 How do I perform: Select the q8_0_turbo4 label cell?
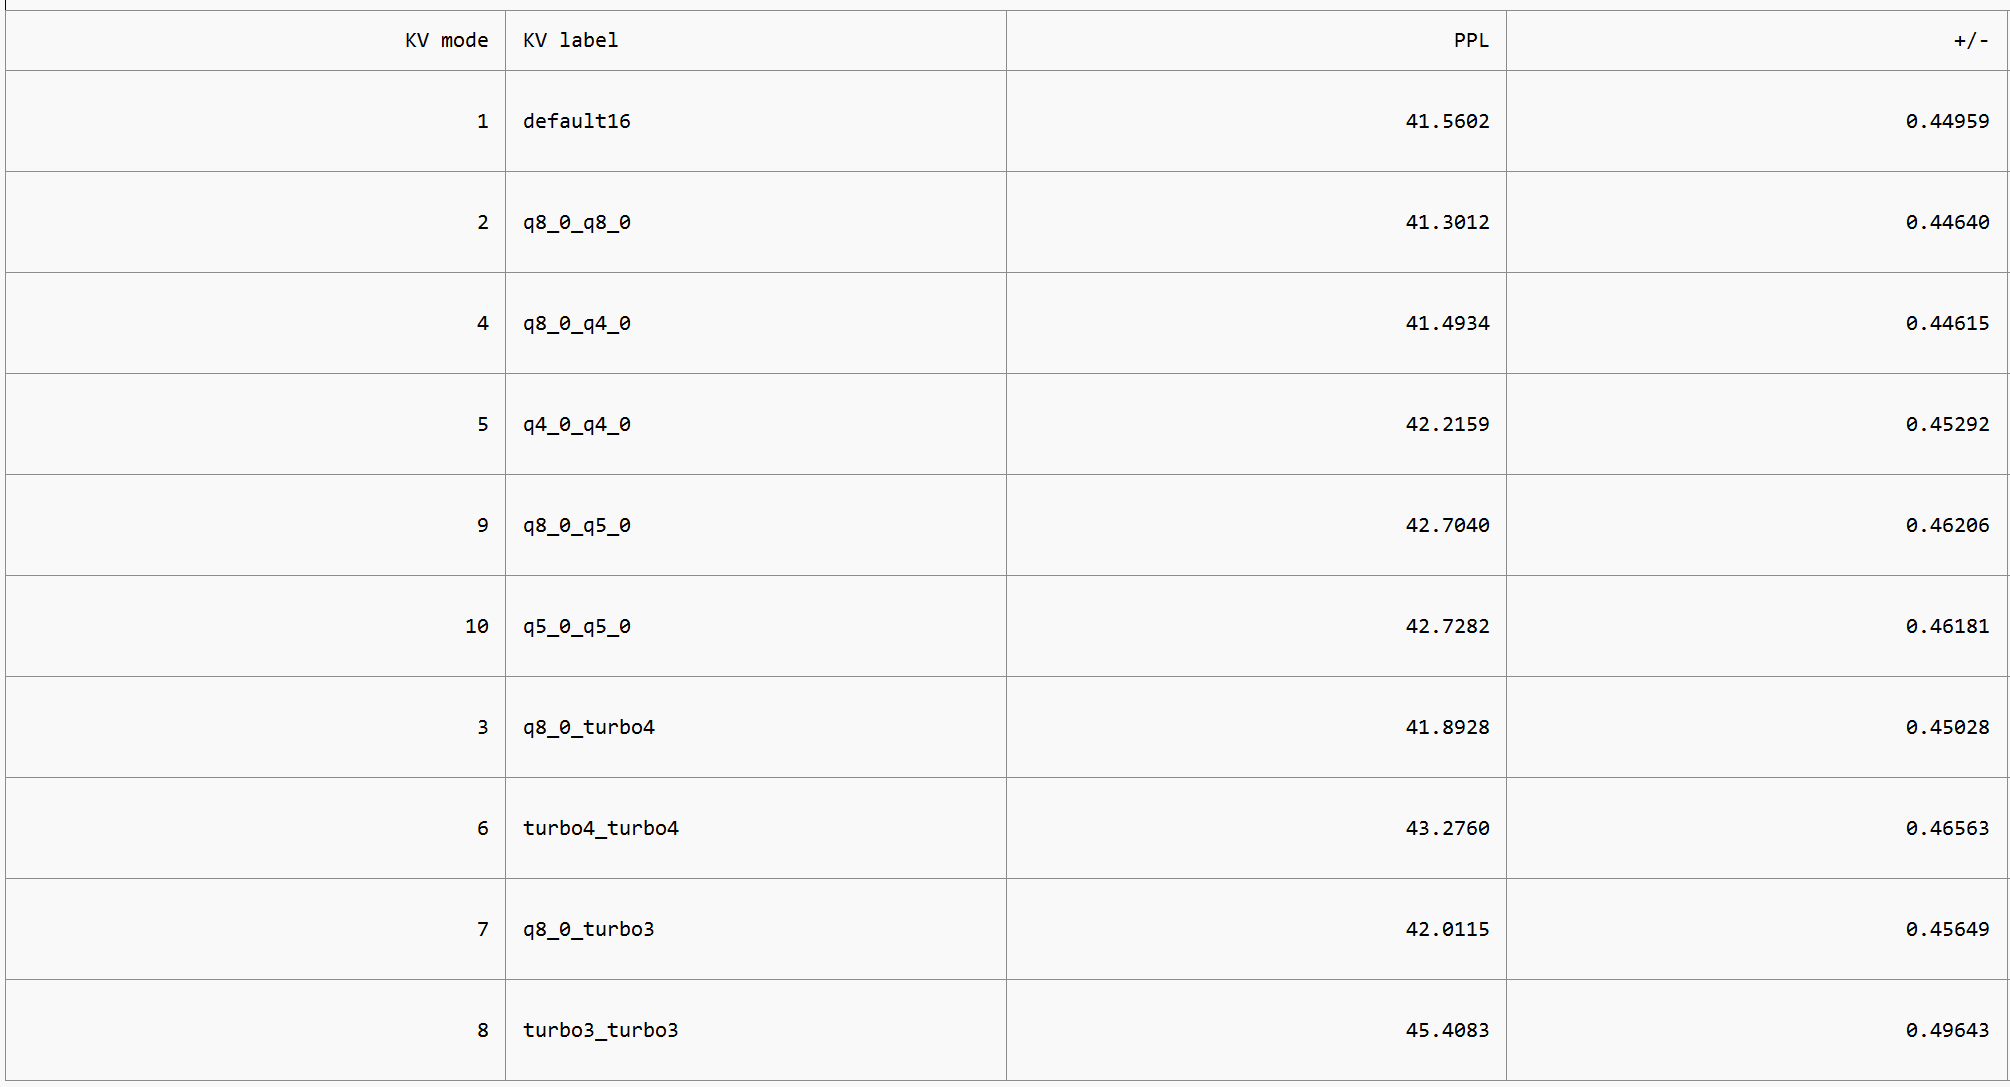[x=756, y=727]
